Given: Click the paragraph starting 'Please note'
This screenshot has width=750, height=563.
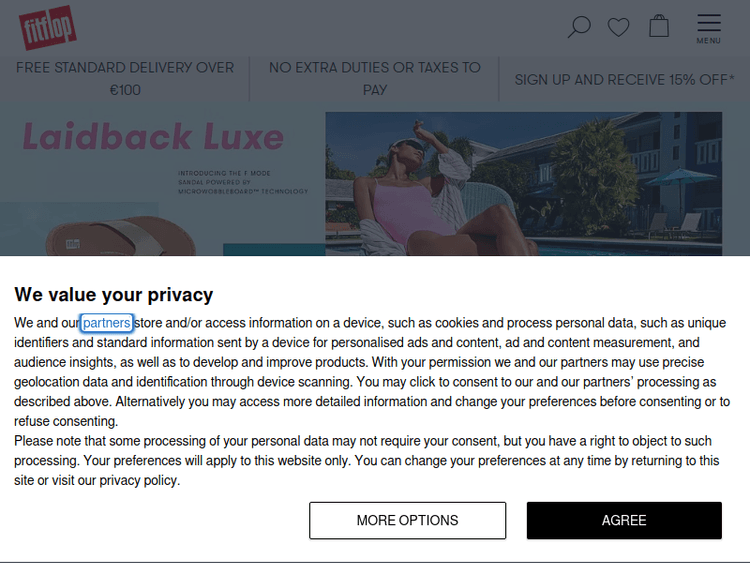Looking at the screenshot, I should [366, 461].
